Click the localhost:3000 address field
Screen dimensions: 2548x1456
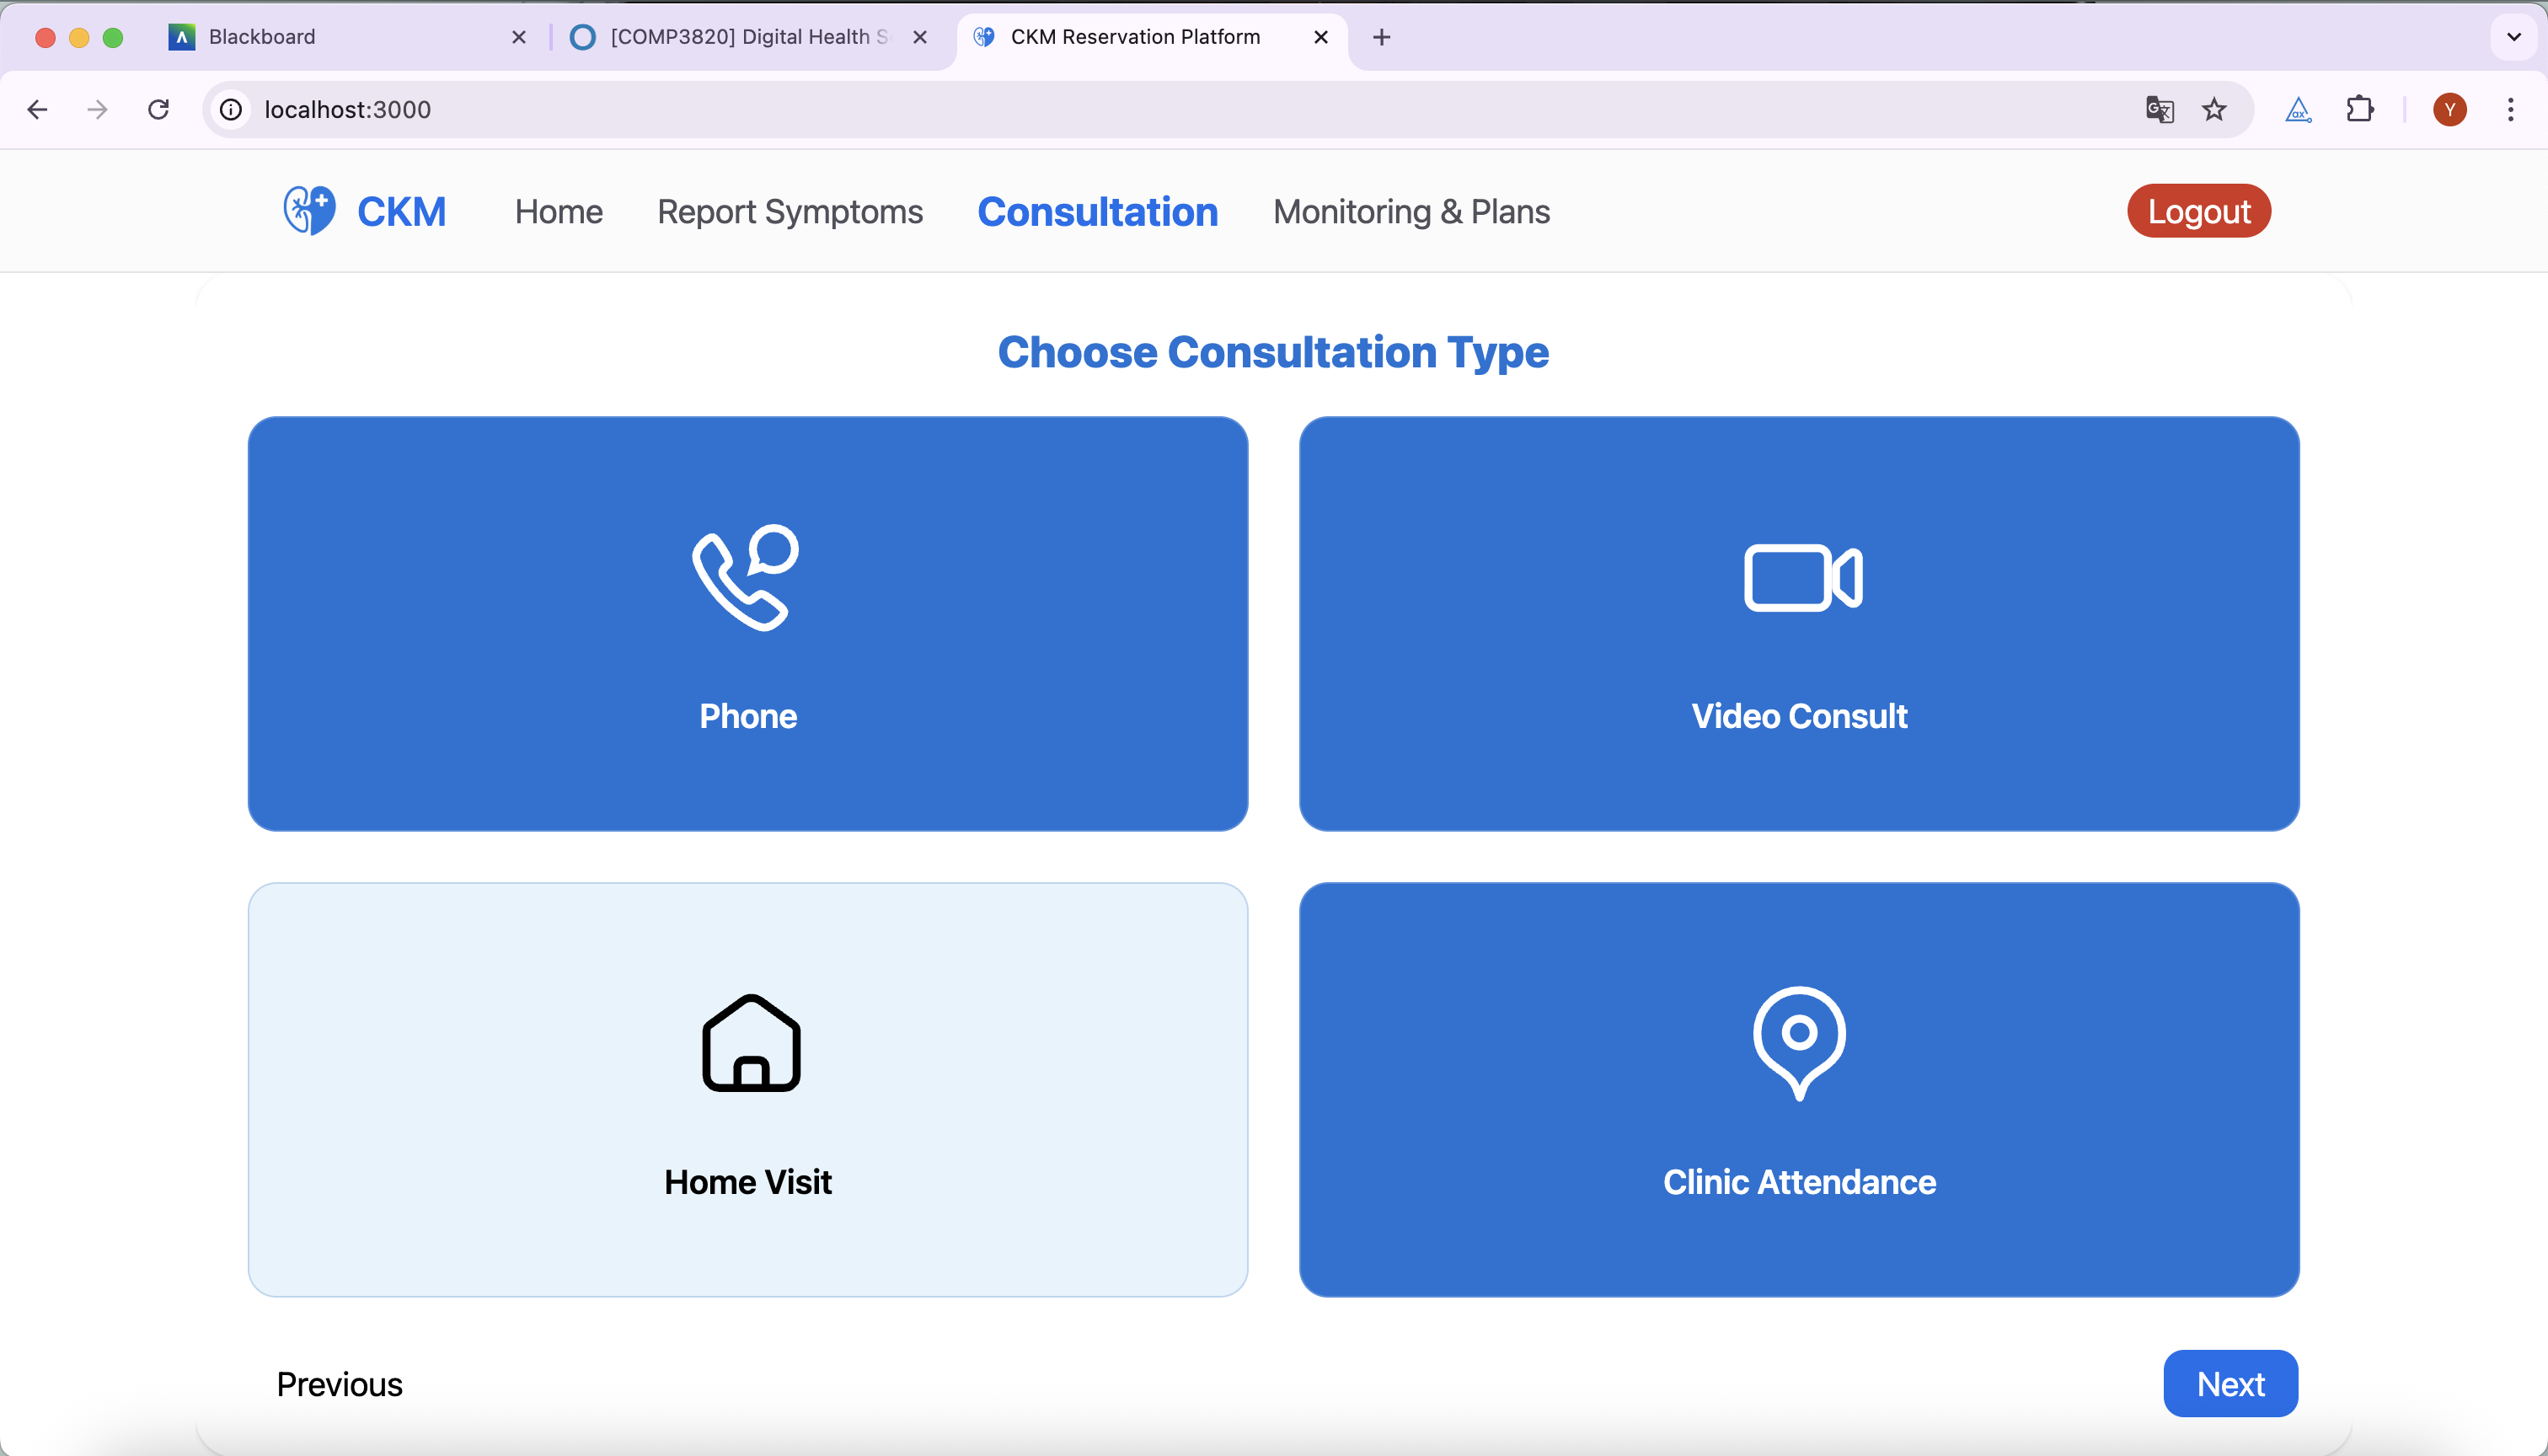[347, 109]
